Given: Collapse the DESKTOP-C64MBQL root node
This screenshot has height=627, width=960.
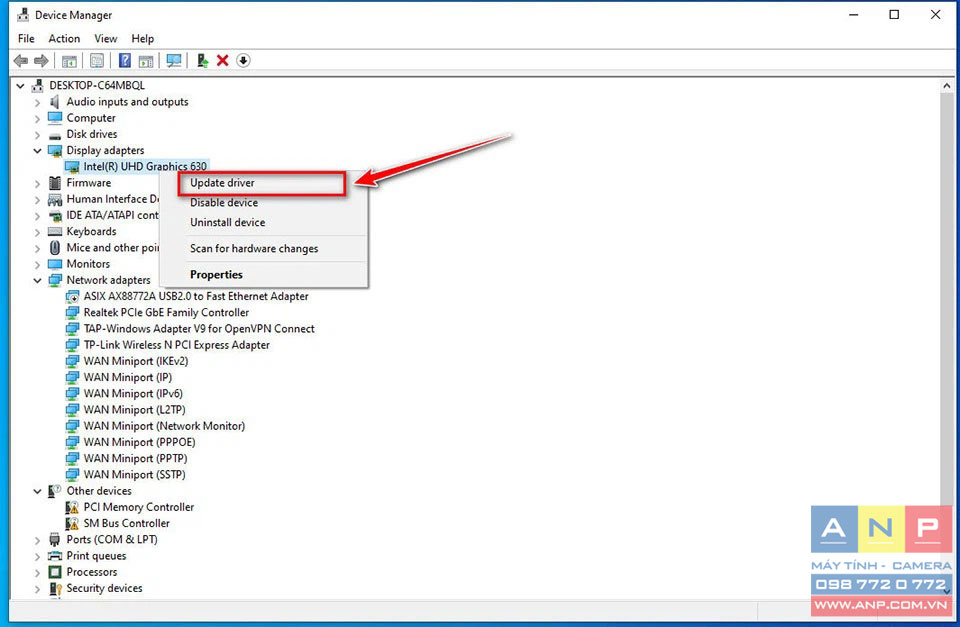Looking at the screenshot, I should (20, 86).
